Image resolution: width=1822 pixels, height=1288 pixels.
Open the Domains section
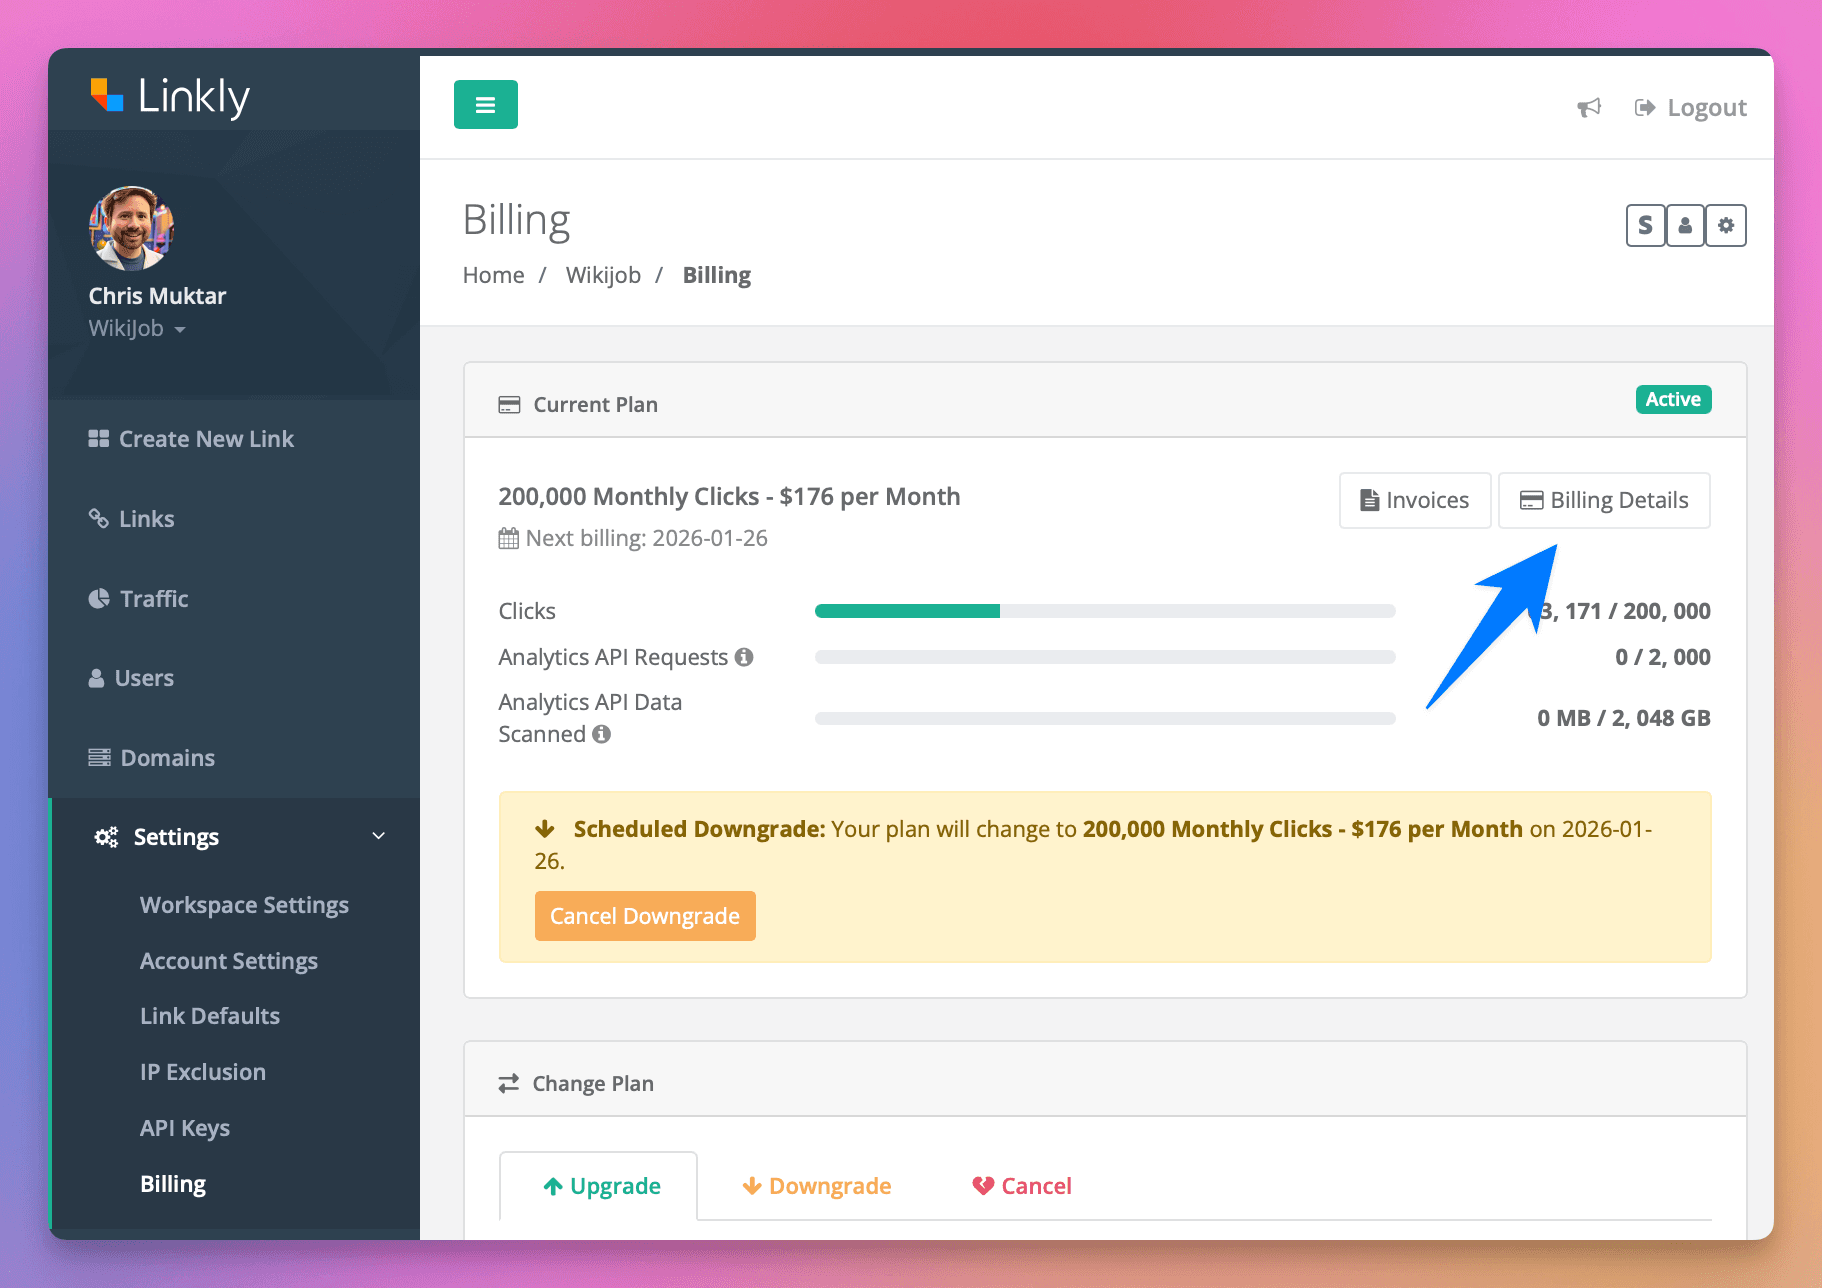point(166,757)
